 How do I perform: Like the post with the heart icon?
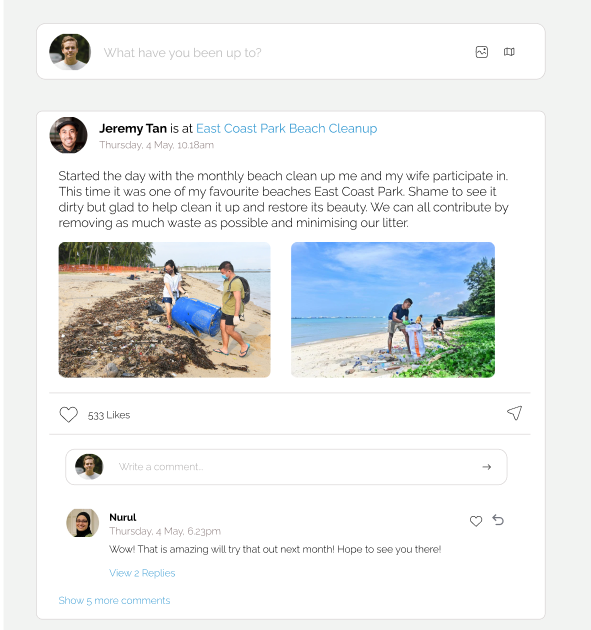click(x=68, y=415)
